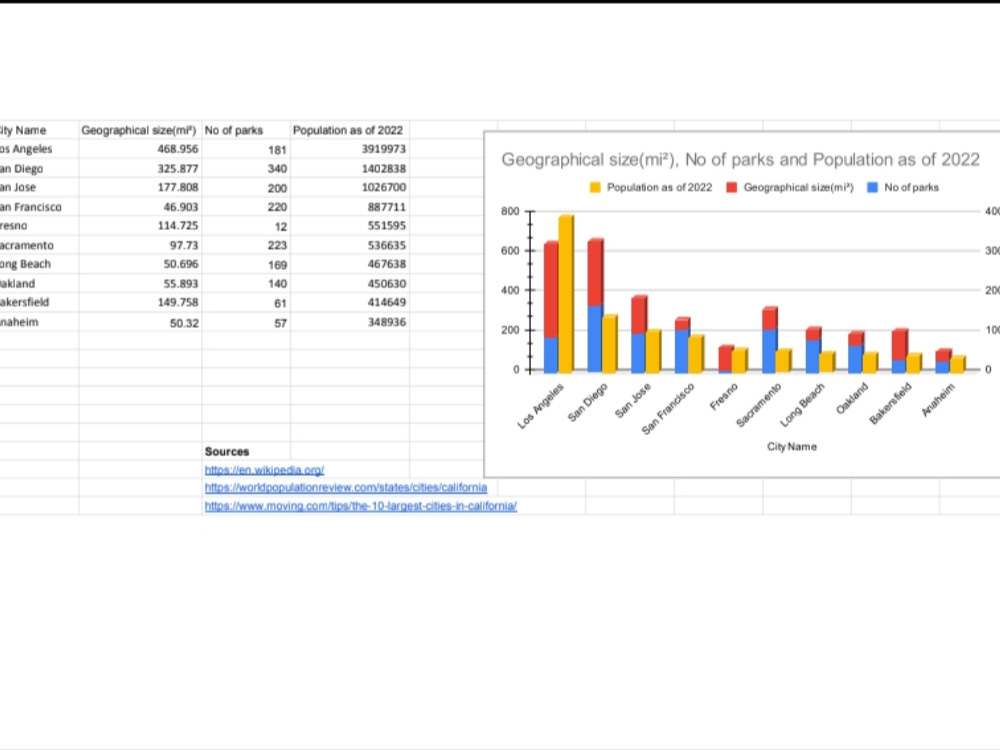Click the tall yellow Los Angeles population bar
Screen dimensions: 1000x750
(566, 294)
